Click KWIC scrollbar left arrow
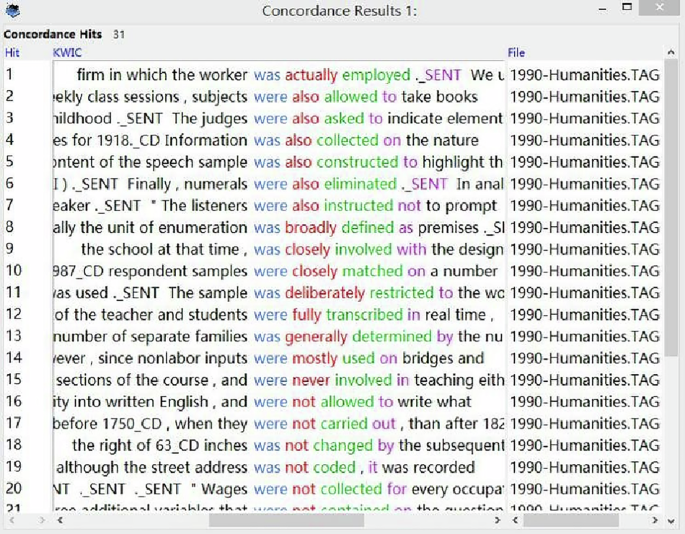This screenshot has width=685, height=534. coord(60,520)
